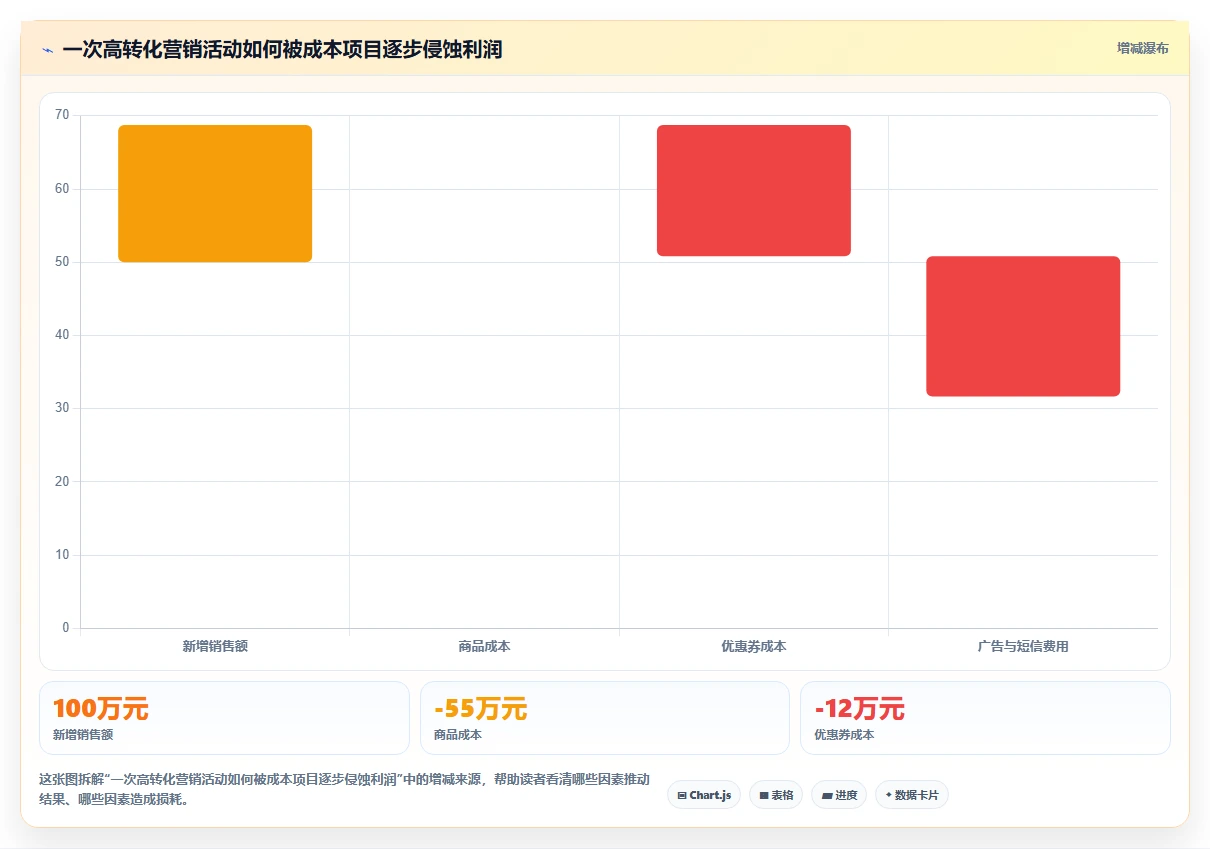This screenshot has height=849, width=1210.
Task: Click the 新增销售额 axis label
Action: pos(215,646)
